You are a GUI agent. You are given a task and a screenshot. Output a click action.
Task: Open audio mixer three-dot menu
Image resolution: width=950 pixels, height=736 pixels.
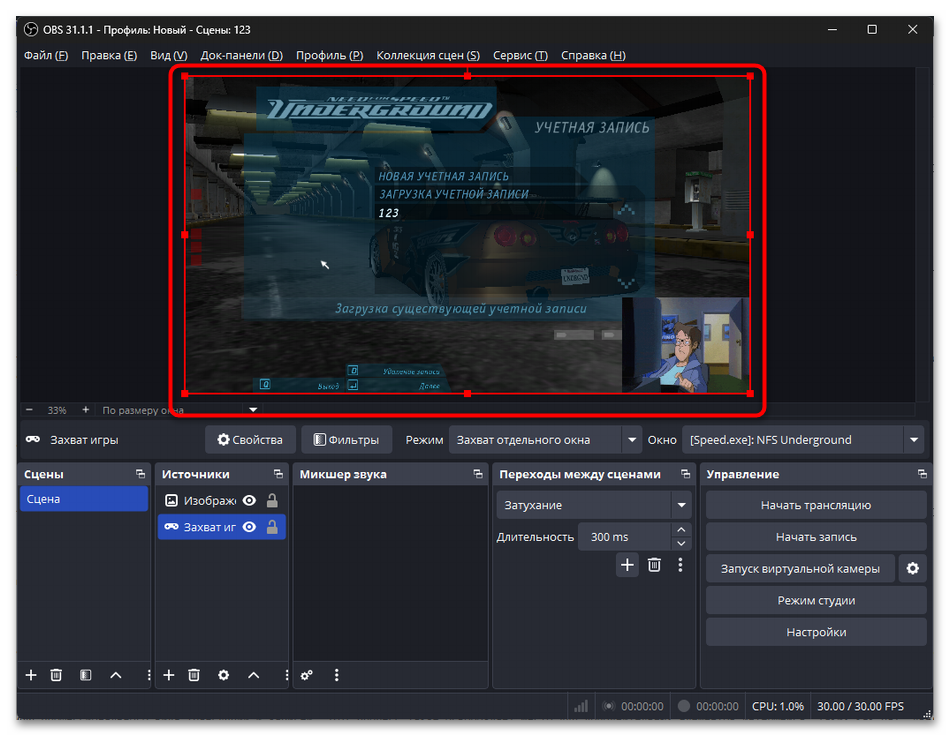click(337, 675)
